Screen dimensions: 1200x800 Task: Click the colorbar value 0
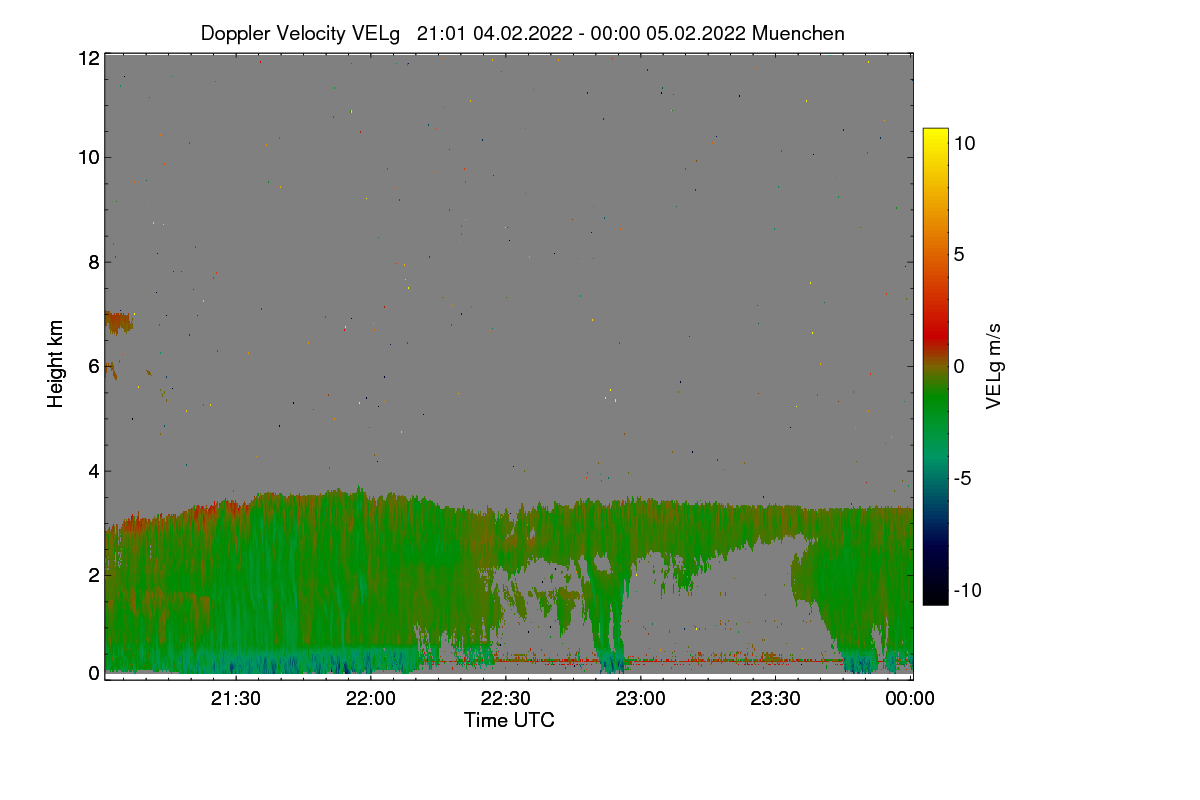click(959, 366)
